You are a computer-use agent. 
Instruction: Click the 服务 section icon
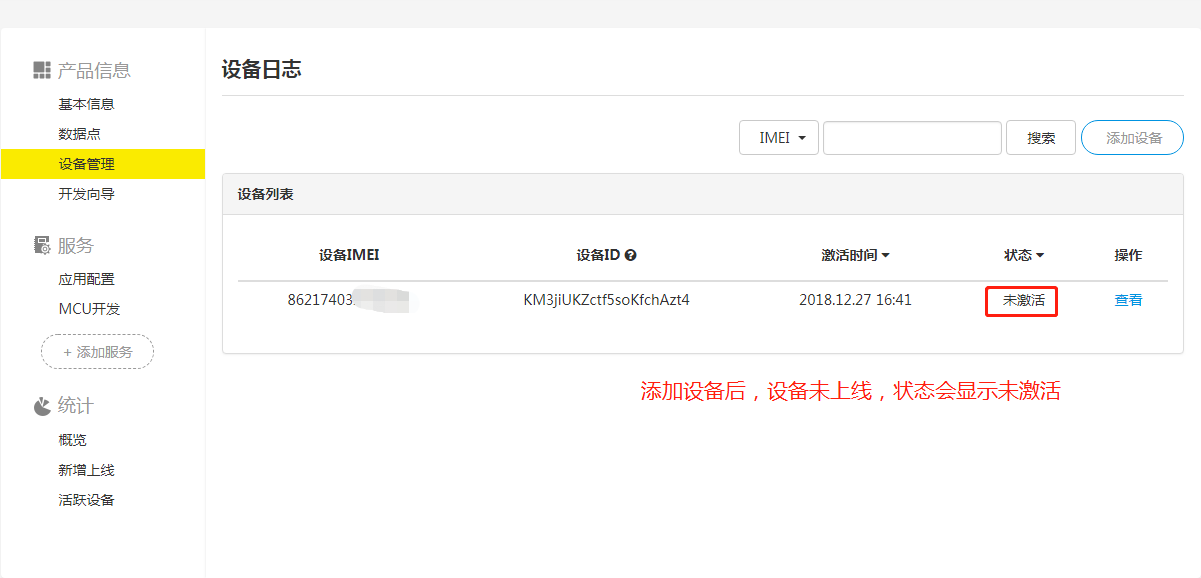41,246
